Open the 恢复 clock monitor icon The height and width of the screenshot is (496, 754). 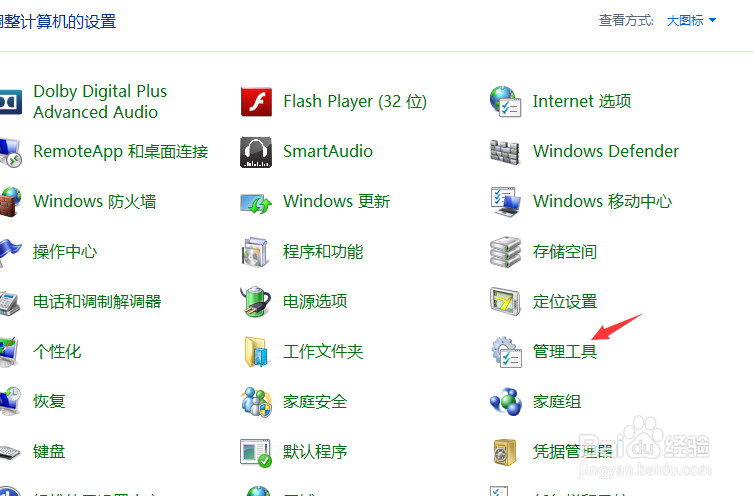pos(11,401)
